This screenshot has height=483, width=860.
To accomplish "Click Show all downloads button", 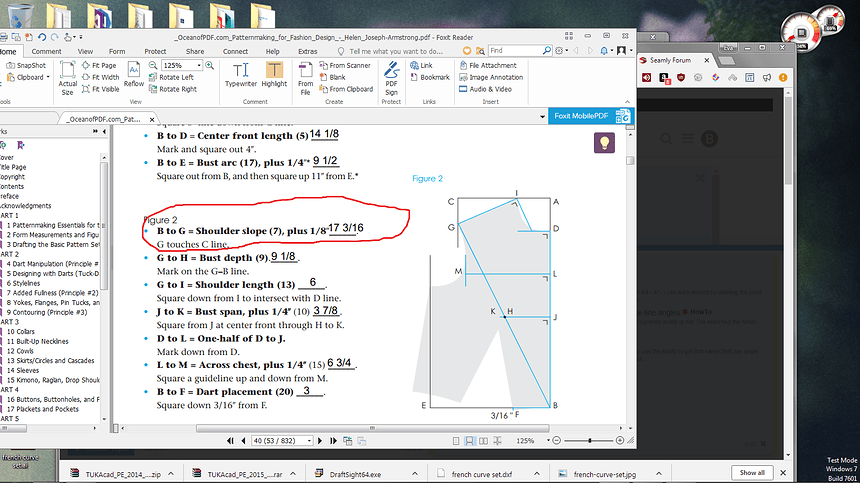I will (x=752, y=473).
